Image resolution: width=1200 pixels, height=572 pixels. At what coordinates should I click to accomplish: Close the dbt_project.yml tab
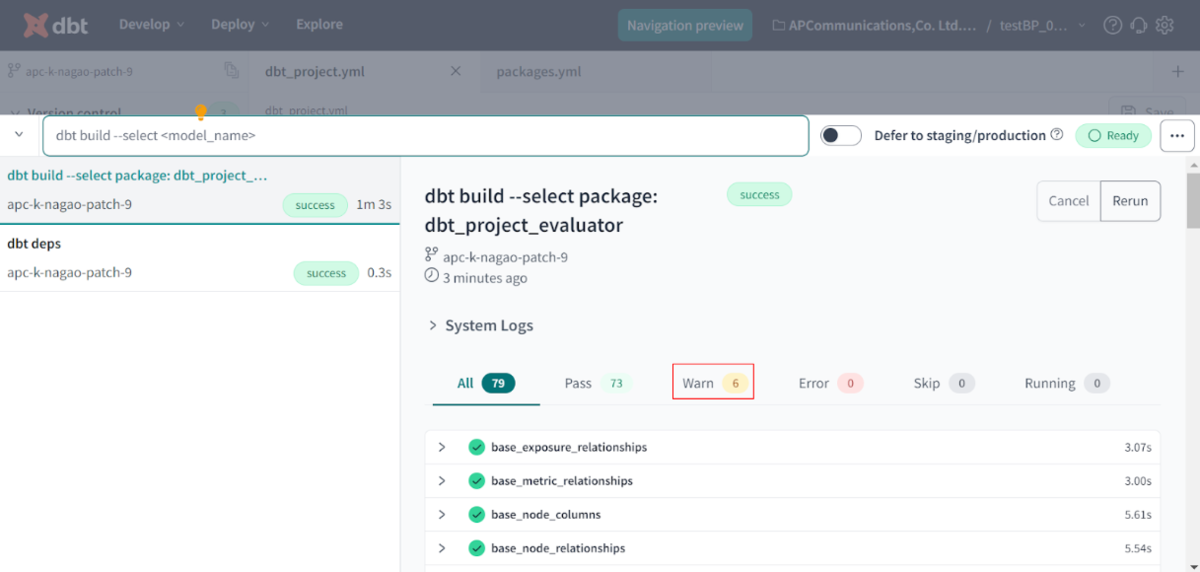tap(456, 71)
